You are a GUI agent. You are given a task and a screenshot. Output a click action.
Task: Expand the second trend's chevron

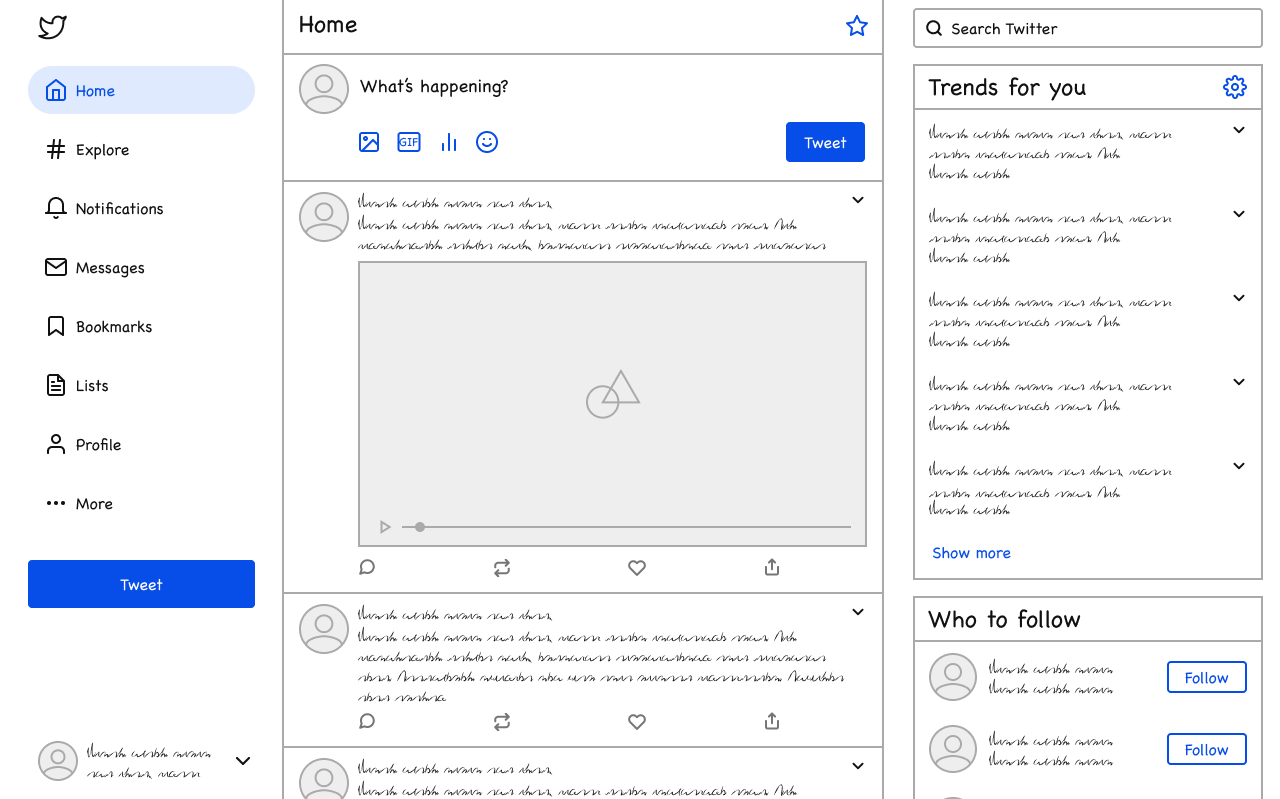coord(1239,214)
